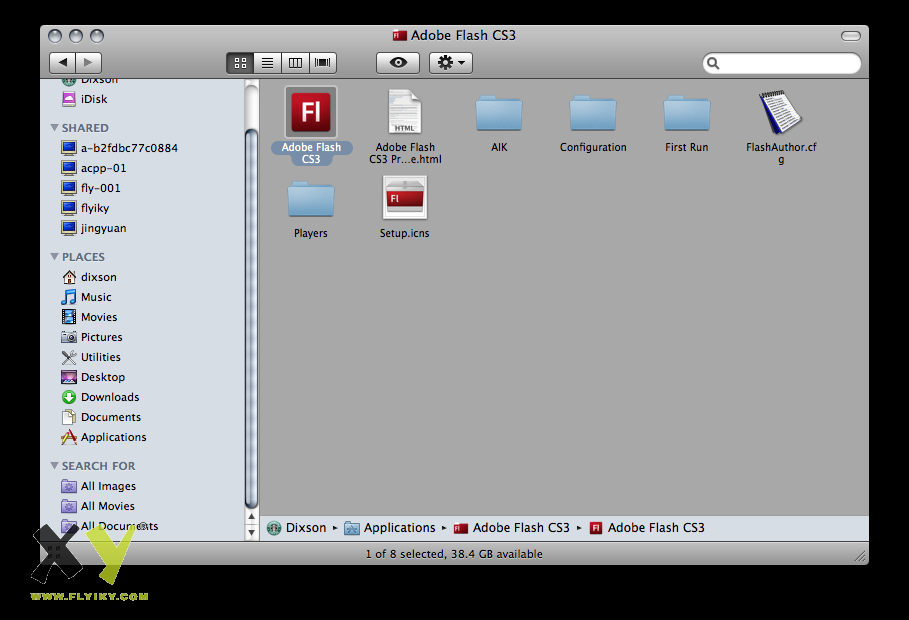
Task: Open the dixson home folder
Action: (x=89, y=277)
